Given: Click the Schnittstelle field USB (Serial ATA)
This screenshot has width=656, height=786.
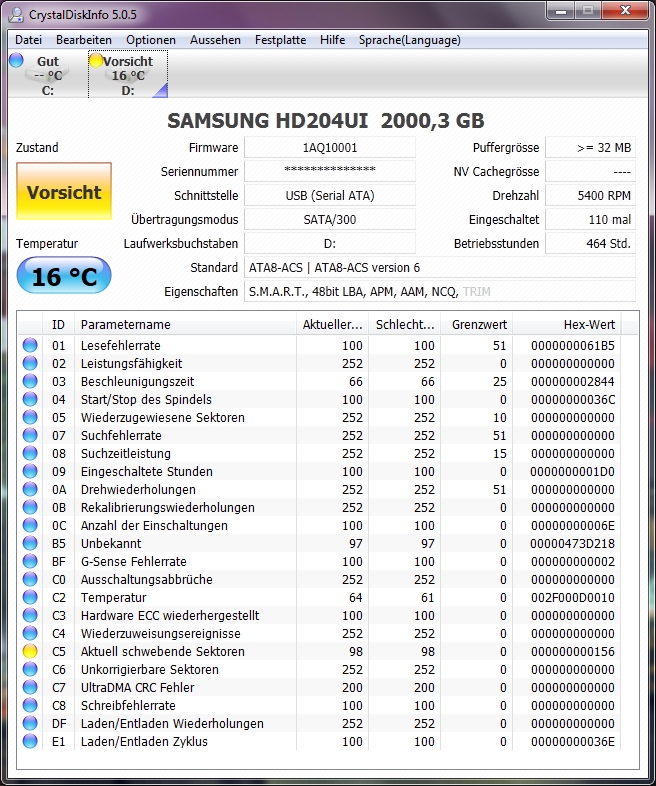Looking at the screenshot, I should click(x=330, y=195).
